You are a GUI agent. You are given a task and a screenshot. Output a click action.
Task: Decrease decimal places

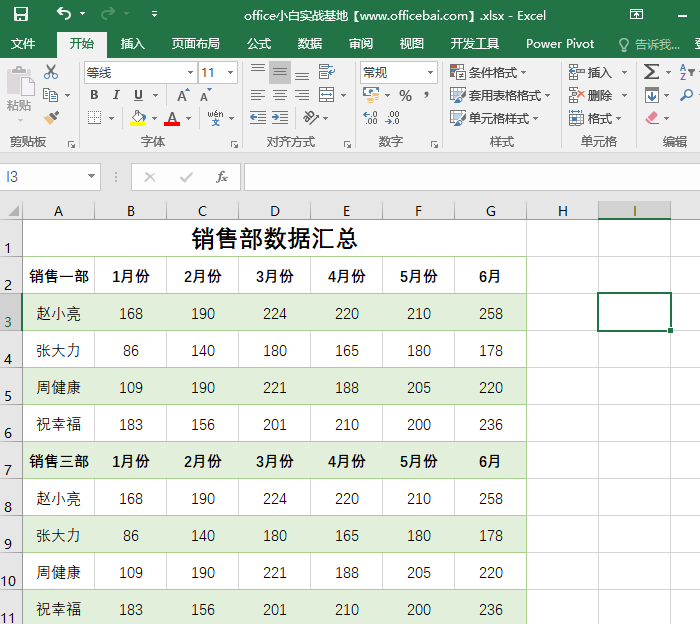(392, 118)
